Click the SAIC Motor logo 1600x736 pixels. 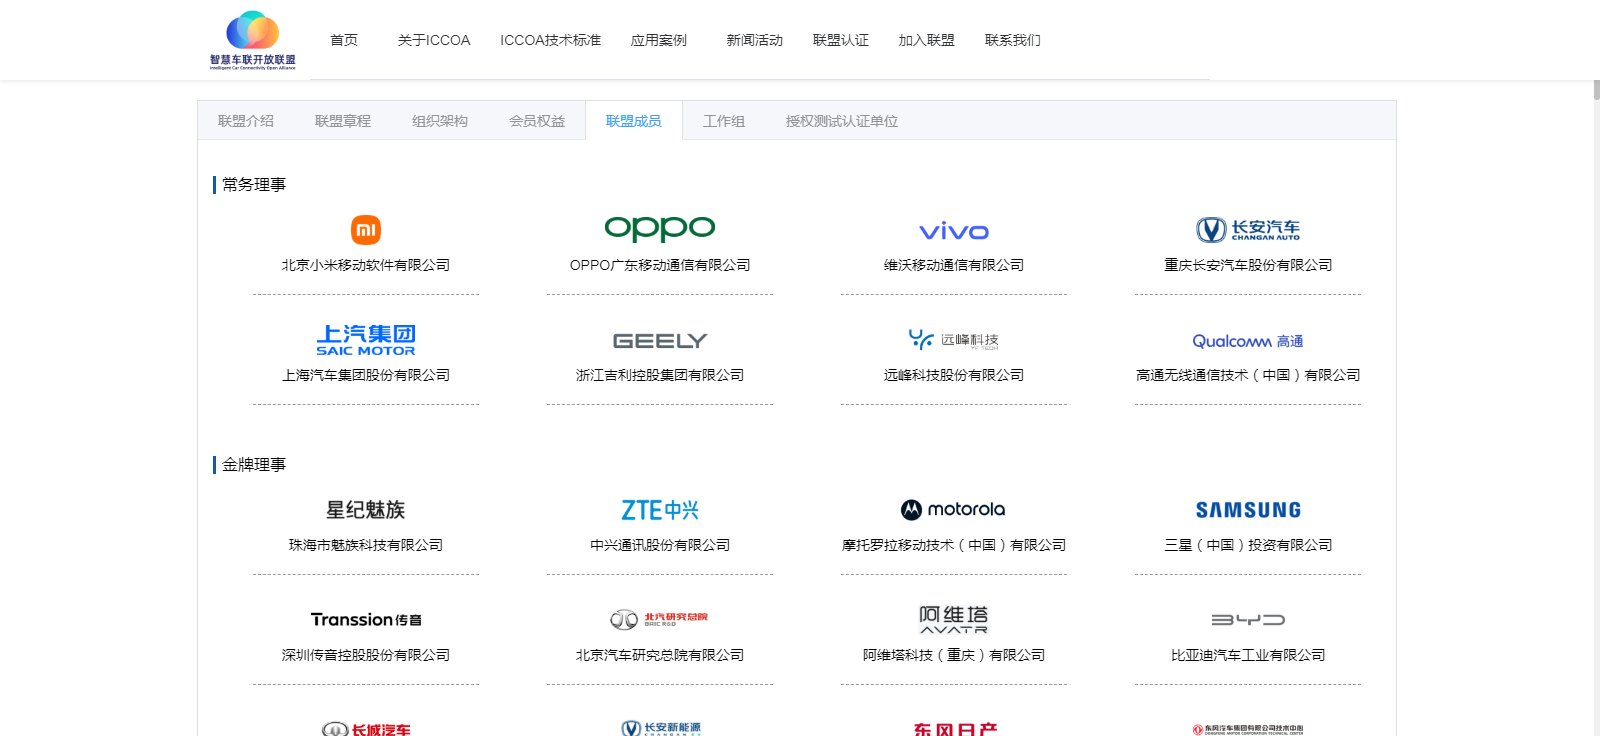coord(366,340)
